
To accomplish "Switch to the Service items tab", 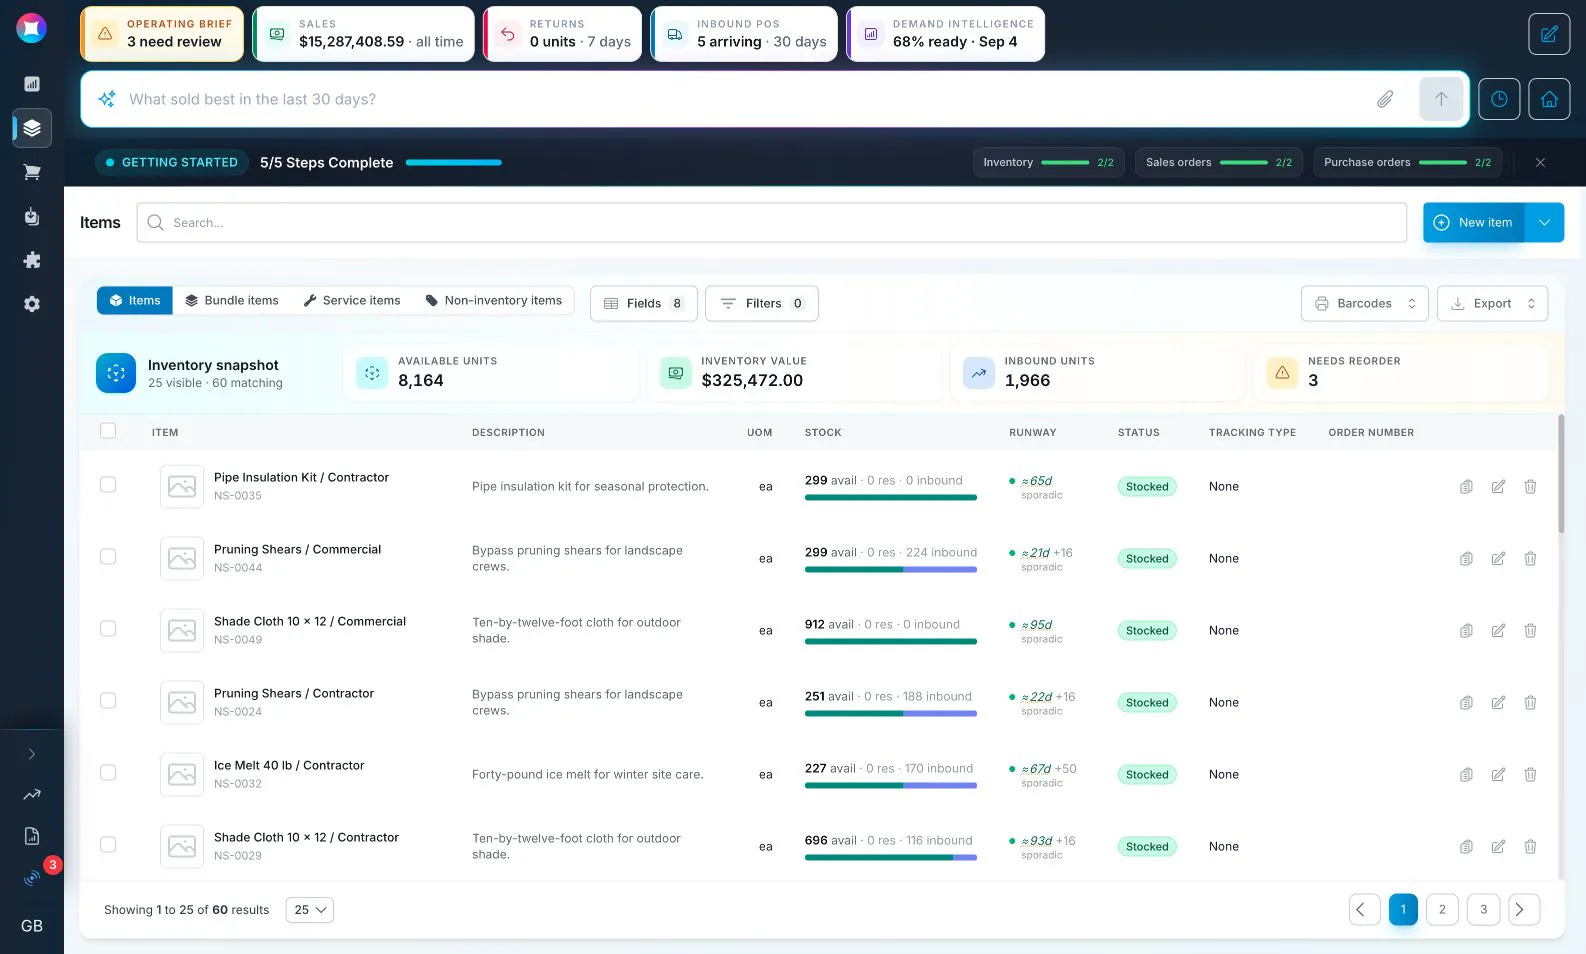I will [352, 301].
